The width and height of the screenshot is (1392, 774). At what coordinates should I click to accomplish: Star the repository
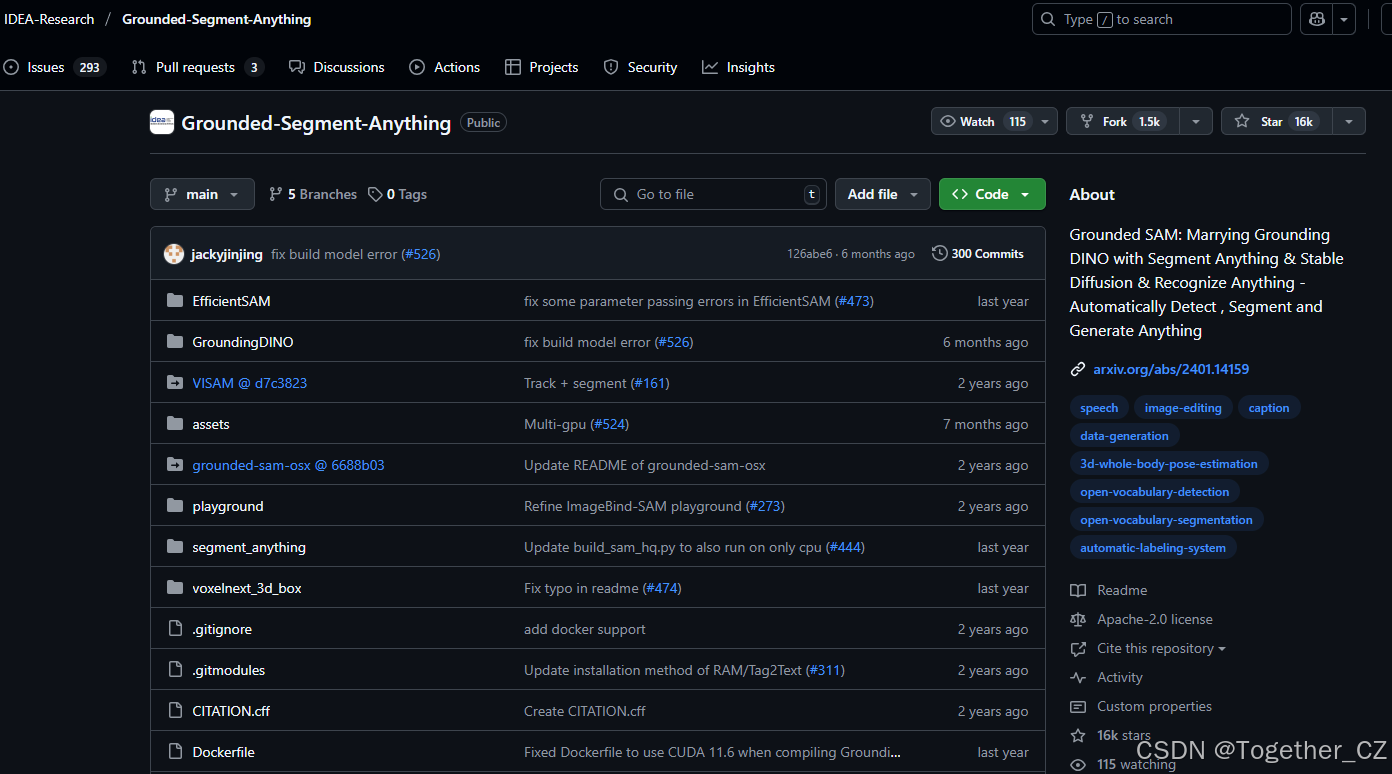(1276, 121)
